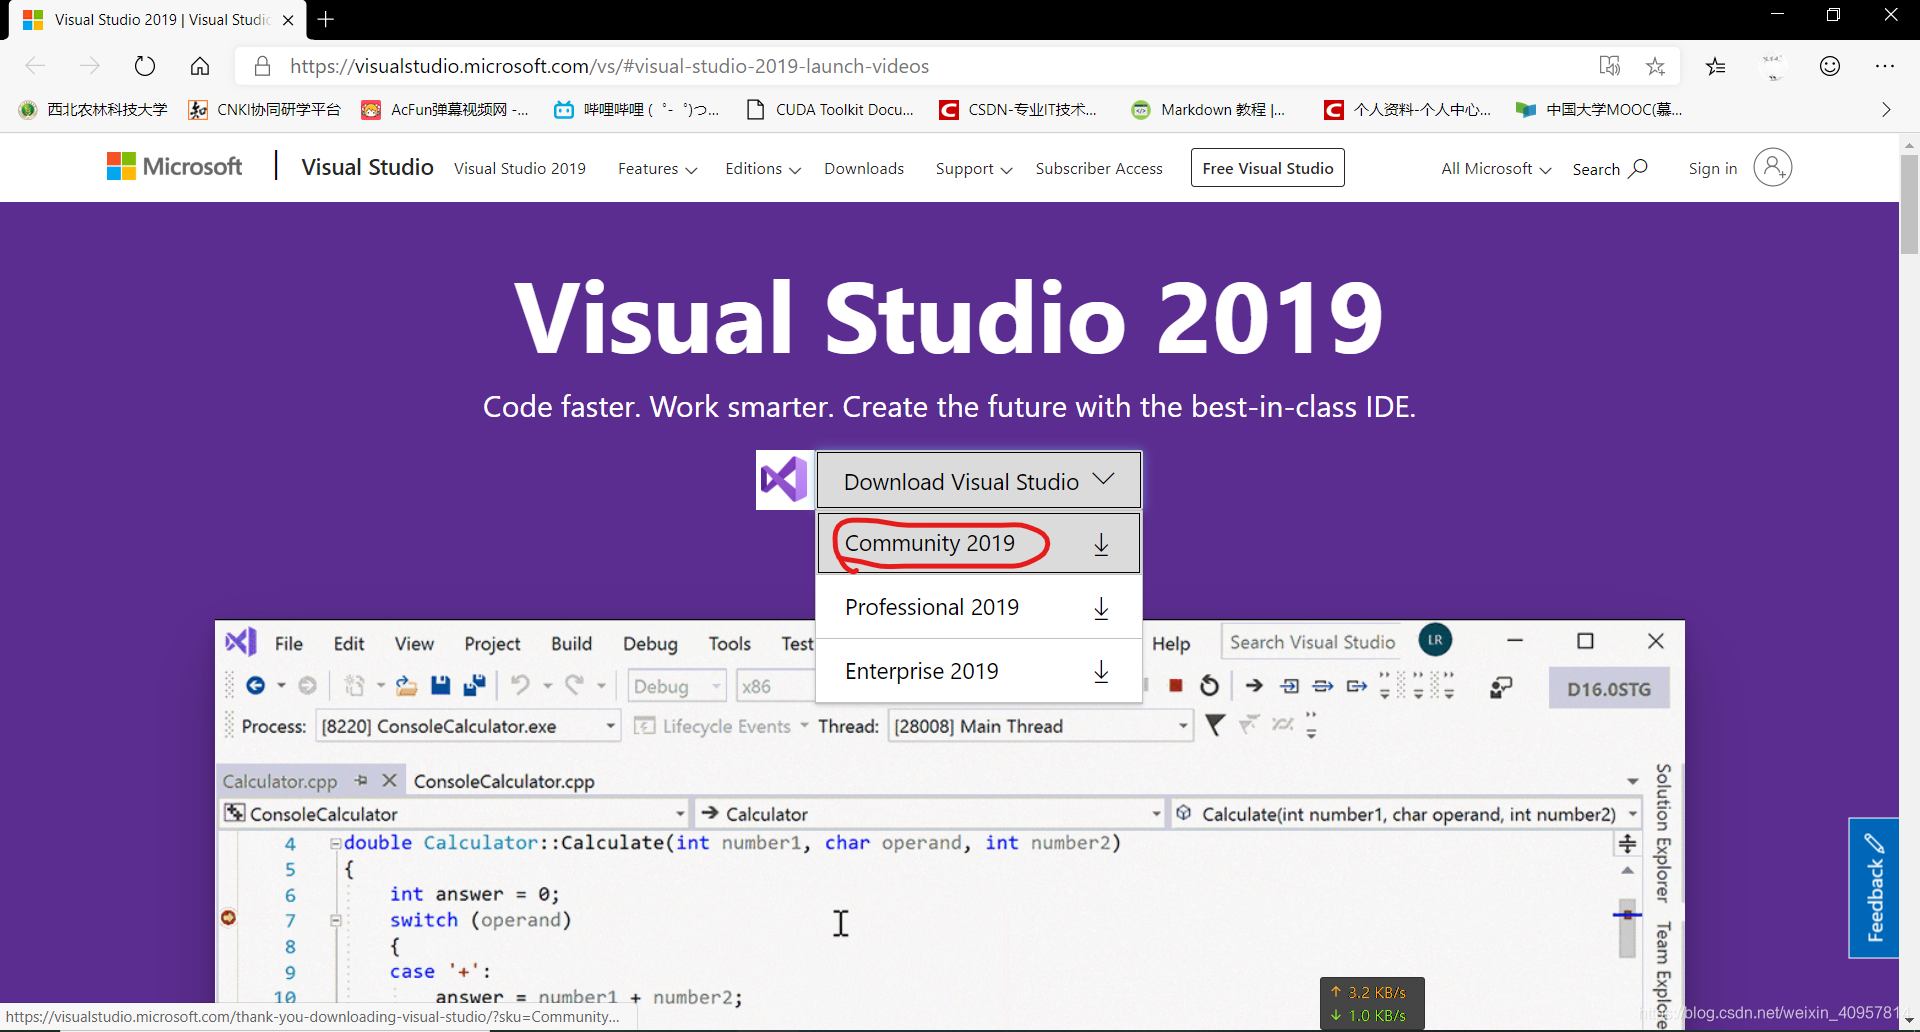
Task: Click Enterprise 2019 download arrow
Action: coord(1101,672)
